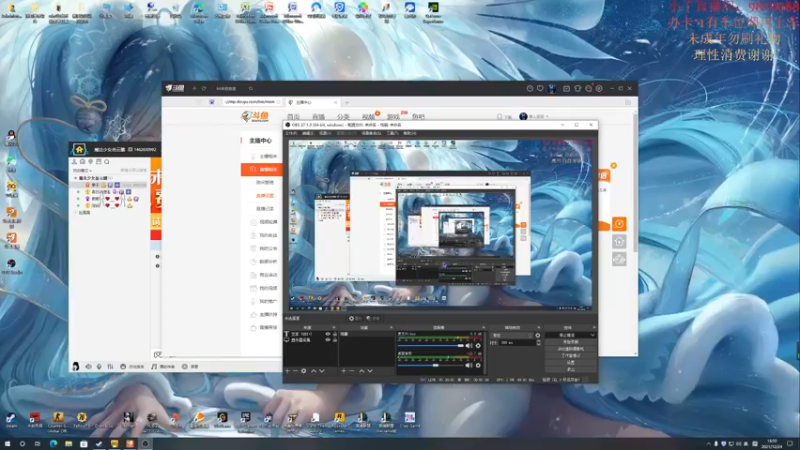Move scene up arrow in OBS Scenes panel
The width and height of the screenshot is (800, 450).
(x=362, y=371)
